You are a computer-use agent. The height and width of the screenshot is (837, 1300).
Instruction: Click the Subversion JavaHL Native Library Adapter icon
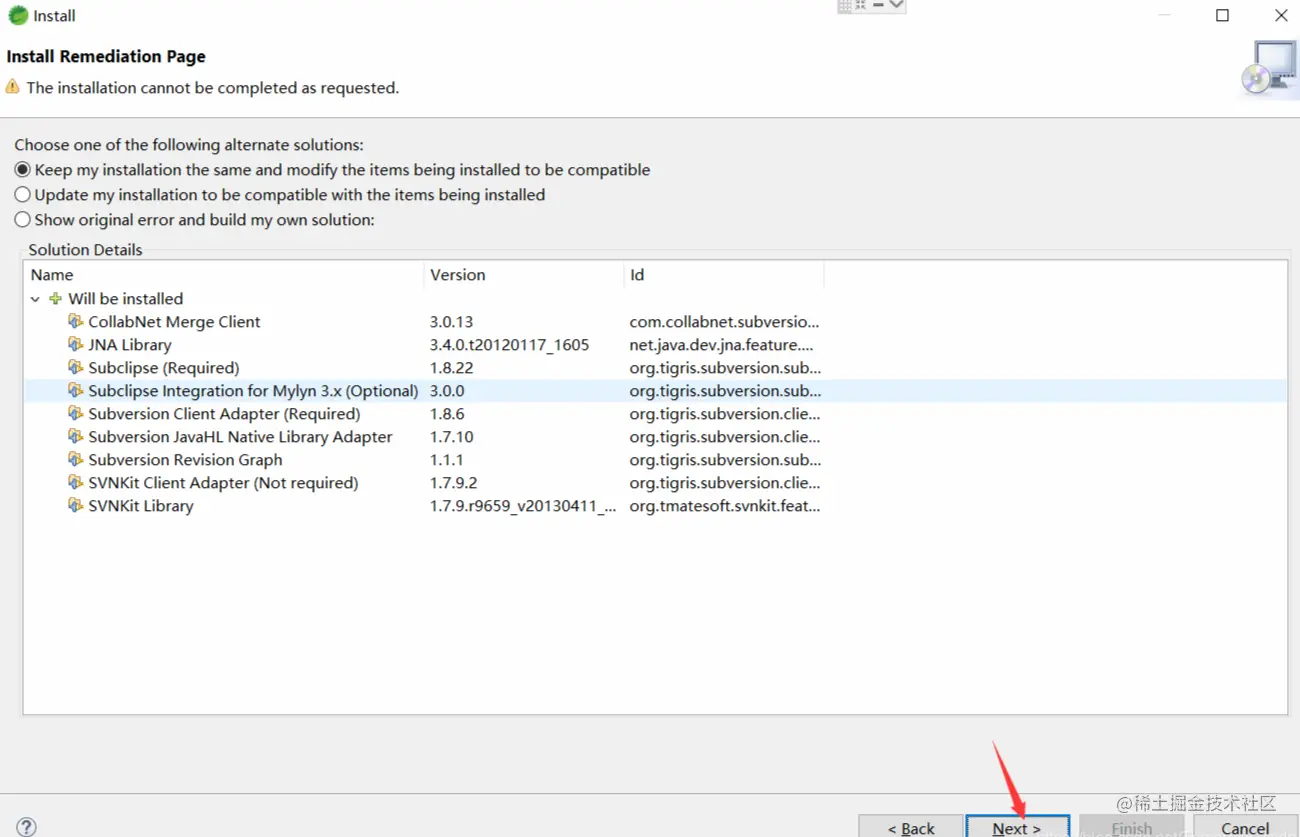75,436
